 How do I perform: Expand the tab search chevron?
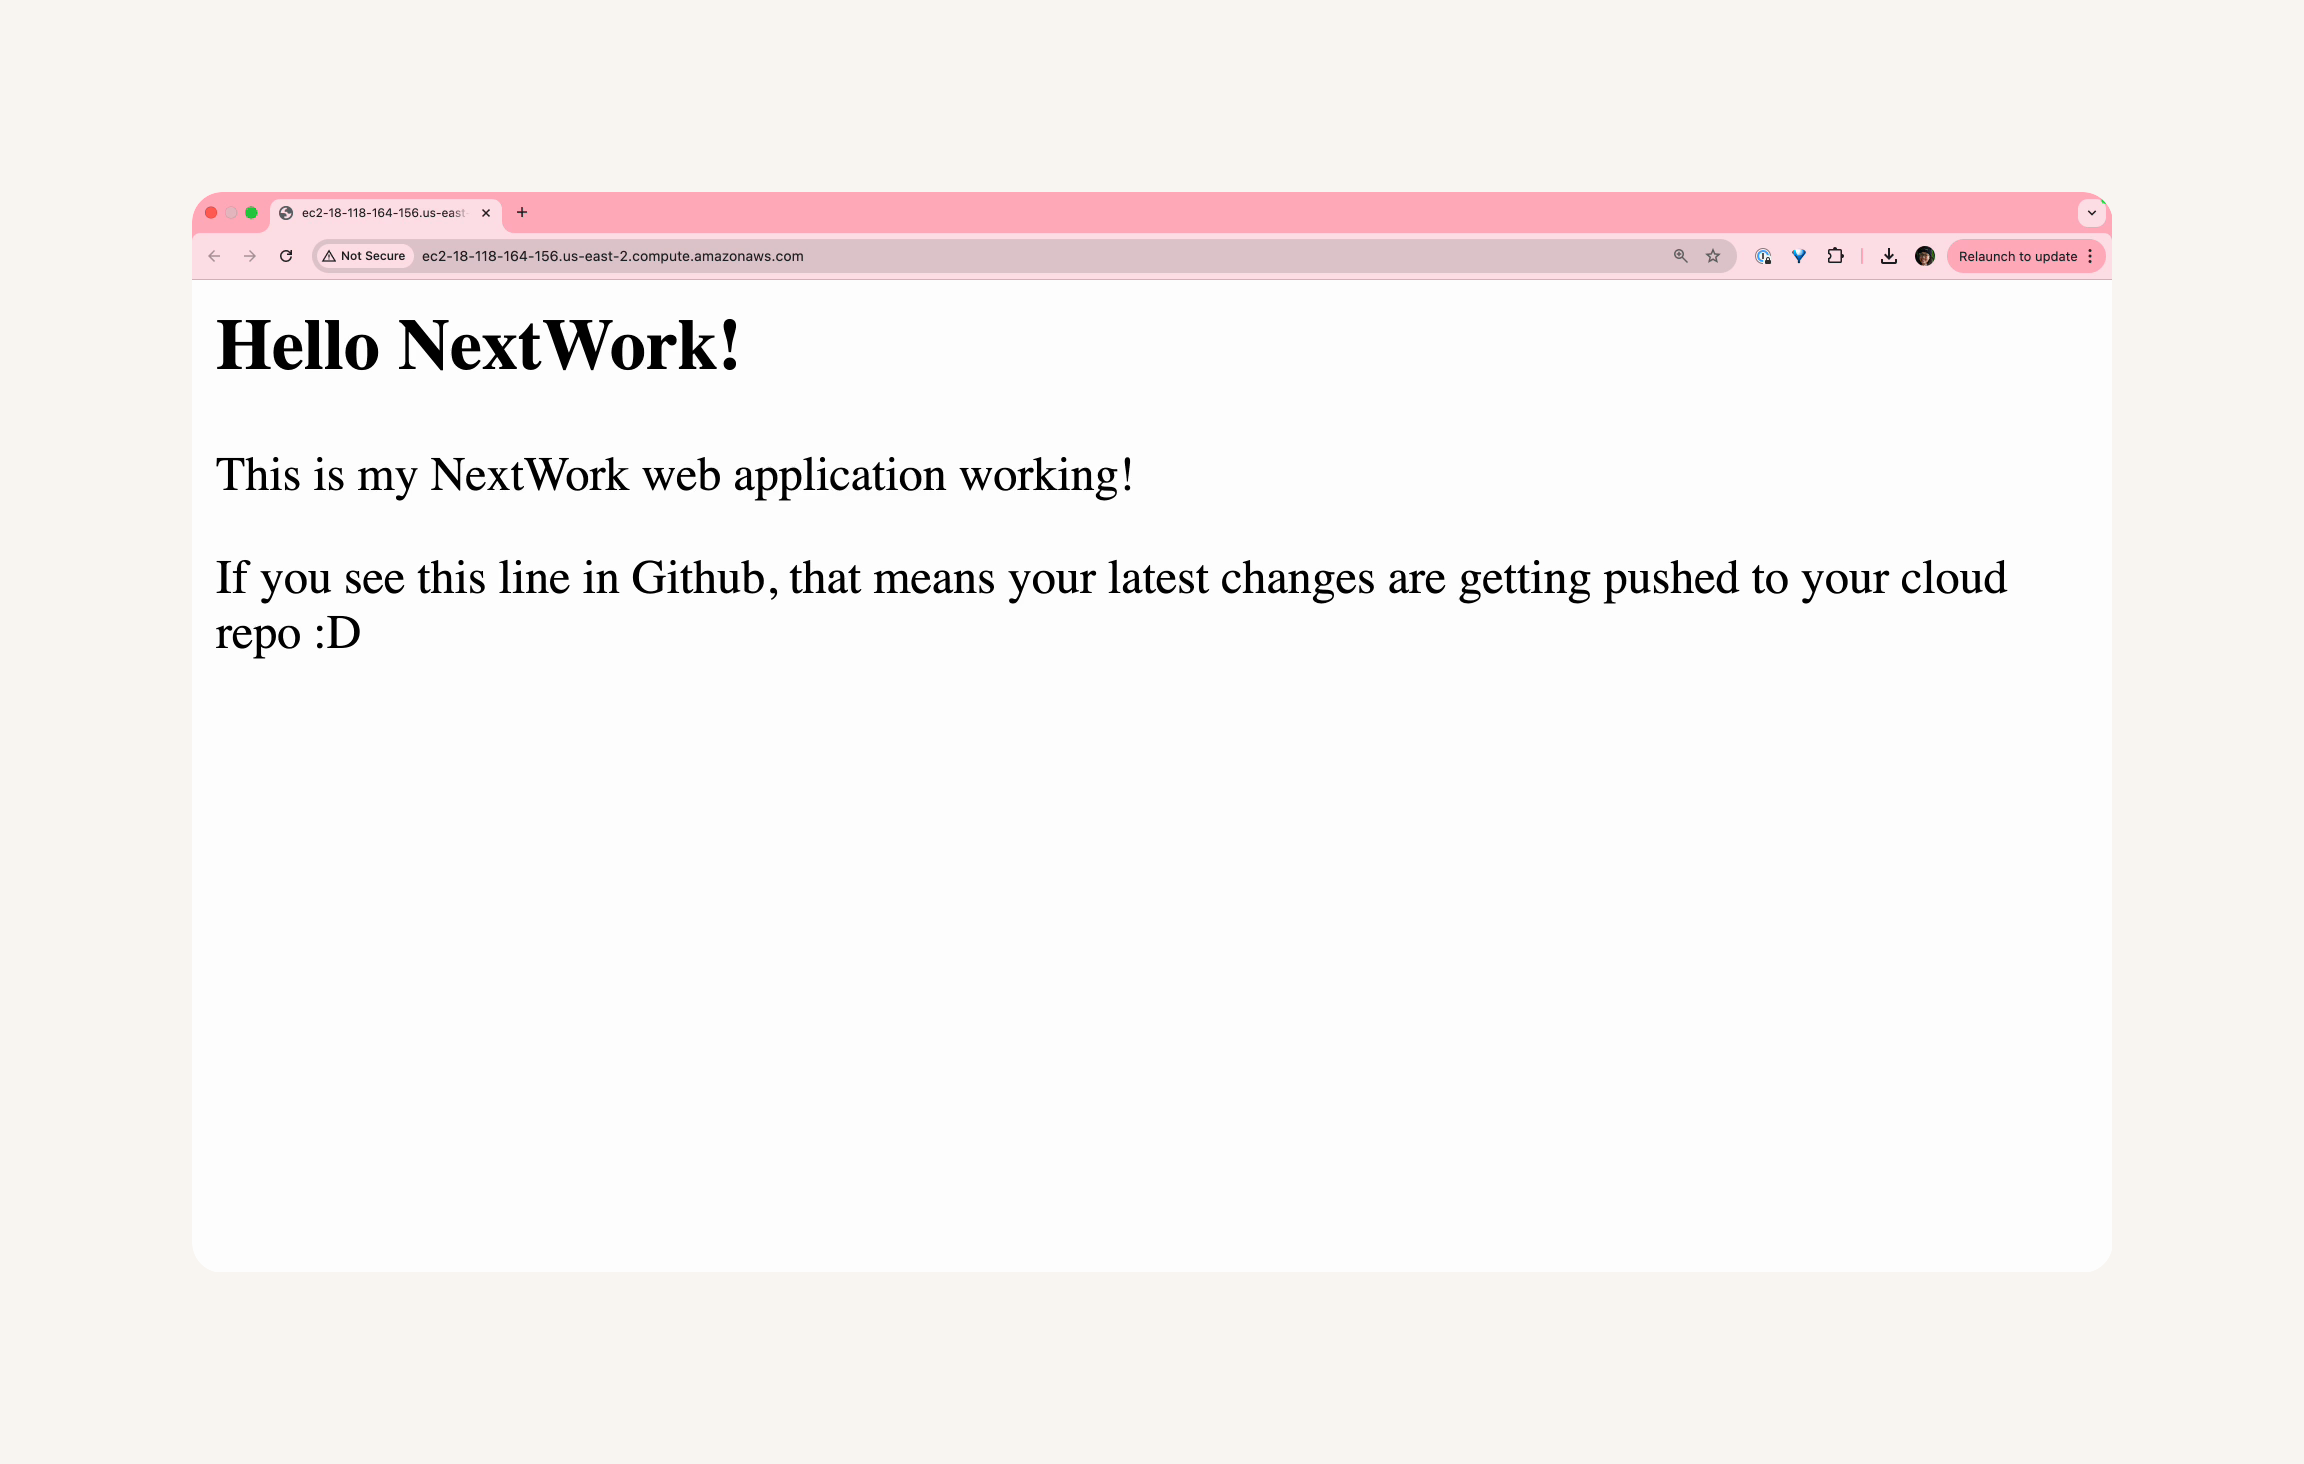pyautogui.click(x=2092, y=212)
